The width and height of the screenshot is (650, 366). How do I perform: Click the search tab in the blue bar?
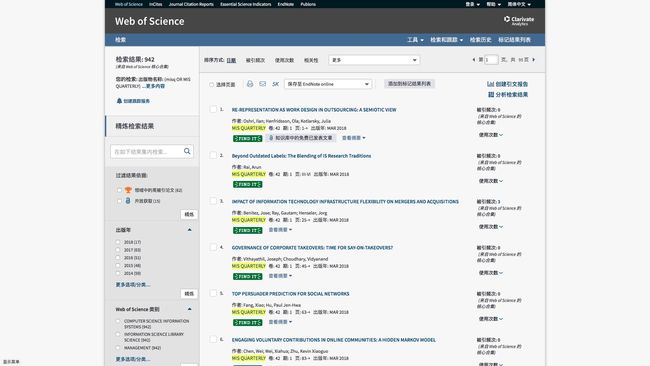(121, 40)
